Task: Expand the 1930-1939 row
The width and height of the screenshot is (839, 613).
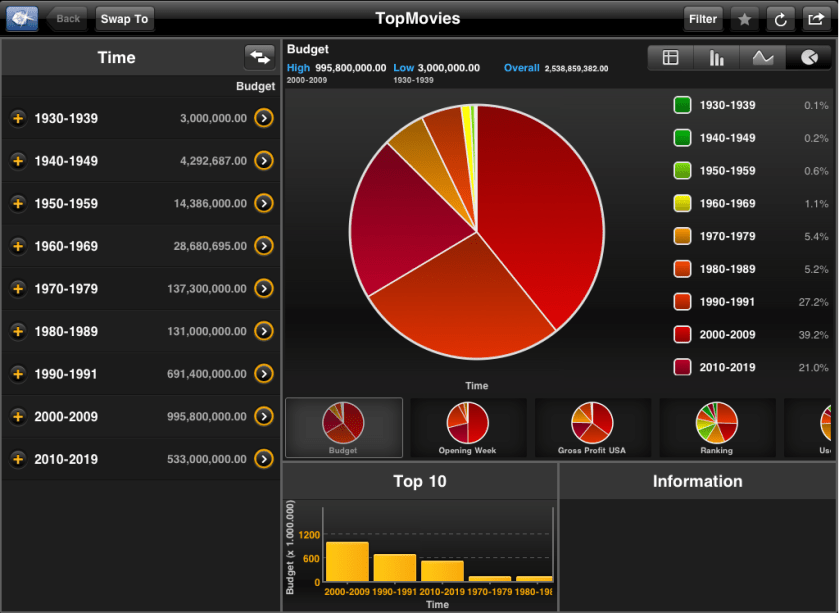Action: pos(18,119)
